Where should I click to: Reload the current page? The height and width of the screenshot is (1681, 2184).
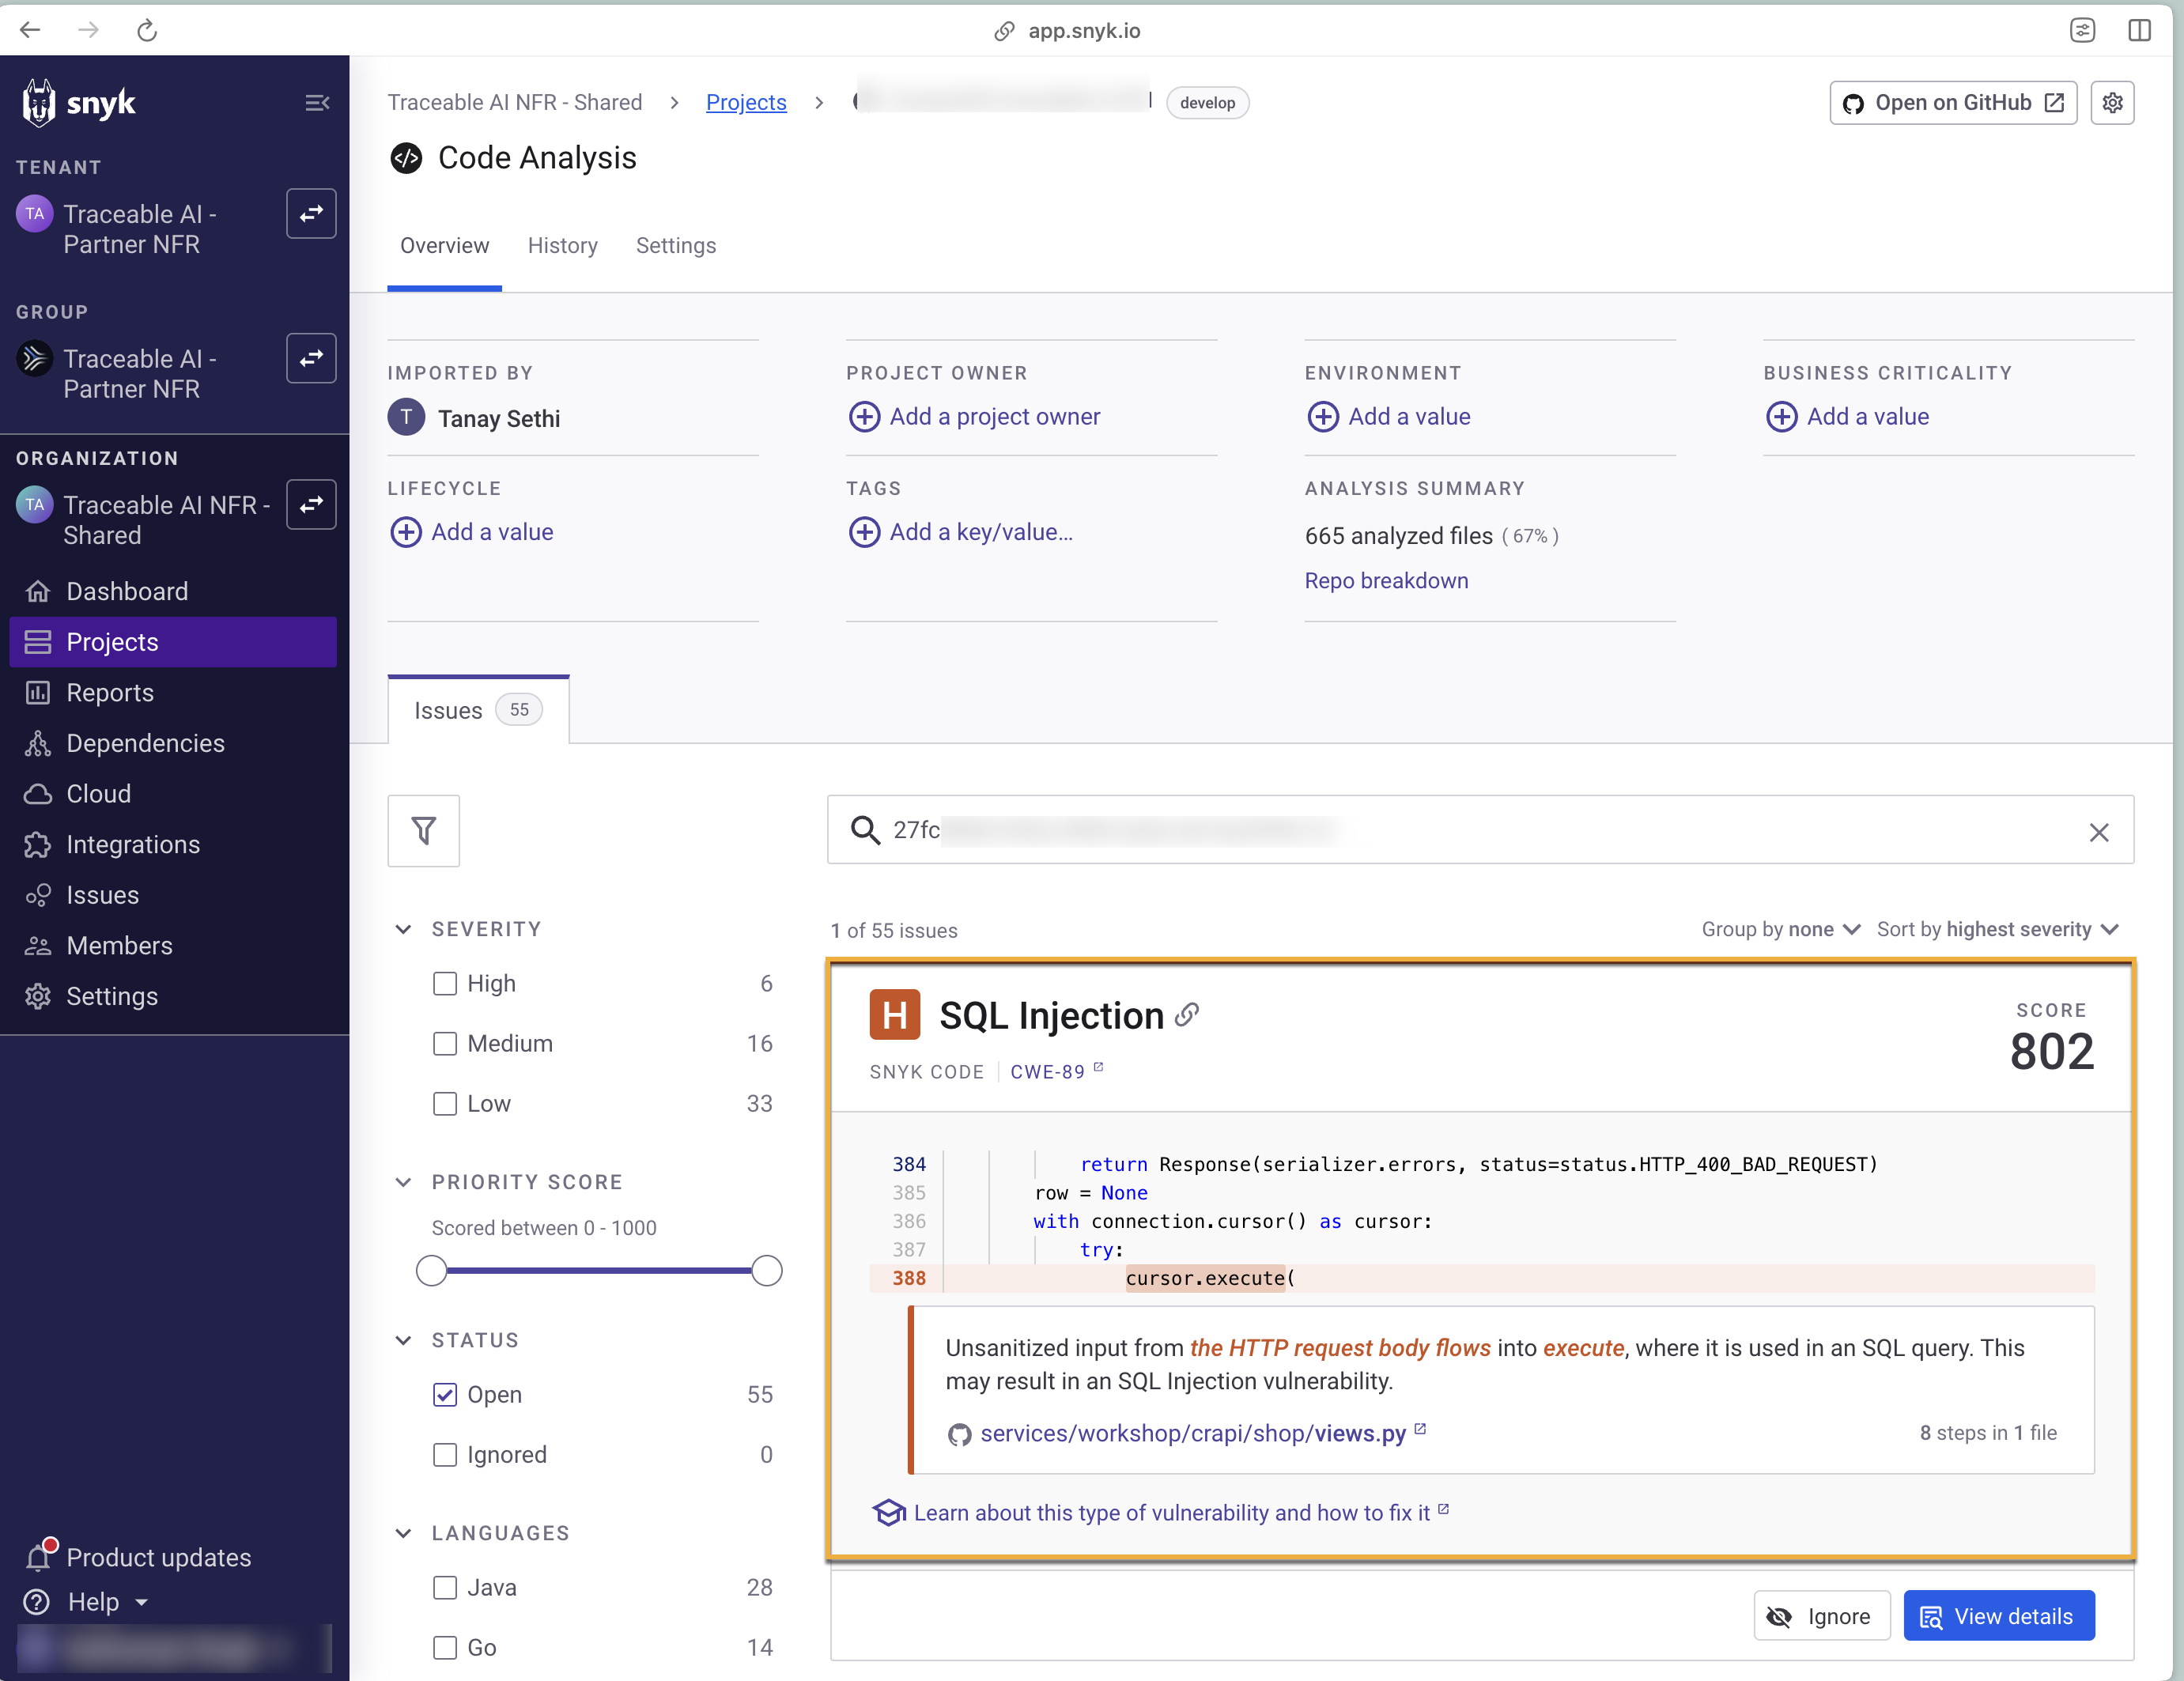tap(147, 30)
